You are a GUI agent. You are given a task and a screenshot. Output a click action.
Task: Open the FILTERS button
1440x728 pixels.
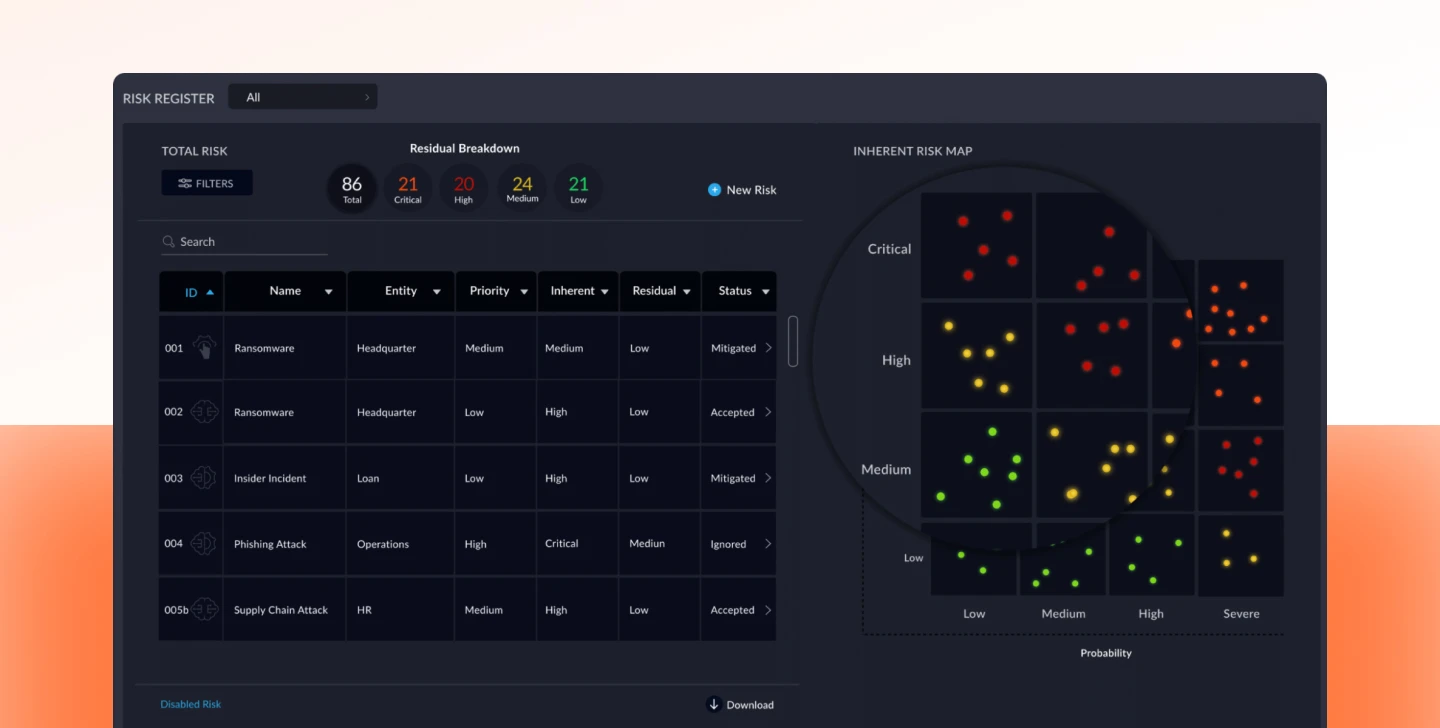(207, 183)
